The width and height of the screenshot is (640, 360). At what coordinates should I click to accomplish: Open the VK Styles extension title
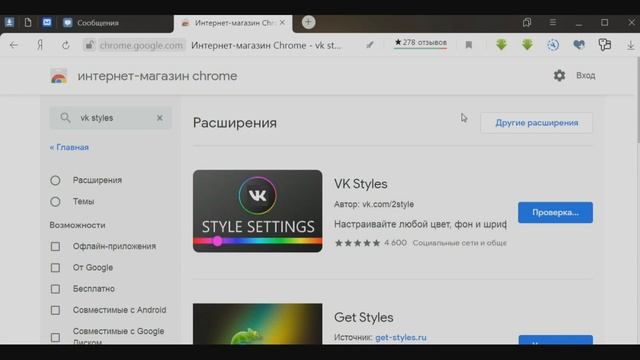point(361,184)
